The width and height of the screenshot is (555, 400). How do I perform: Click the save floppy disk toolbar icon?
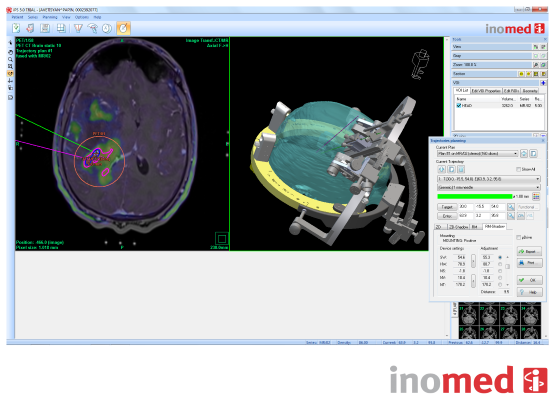45,28
